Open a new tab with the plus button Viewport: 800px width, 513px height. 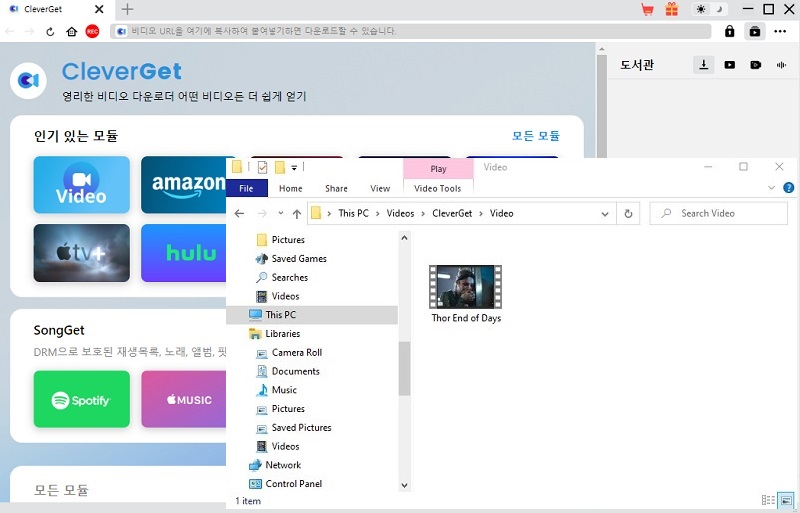tap(128, 9)
